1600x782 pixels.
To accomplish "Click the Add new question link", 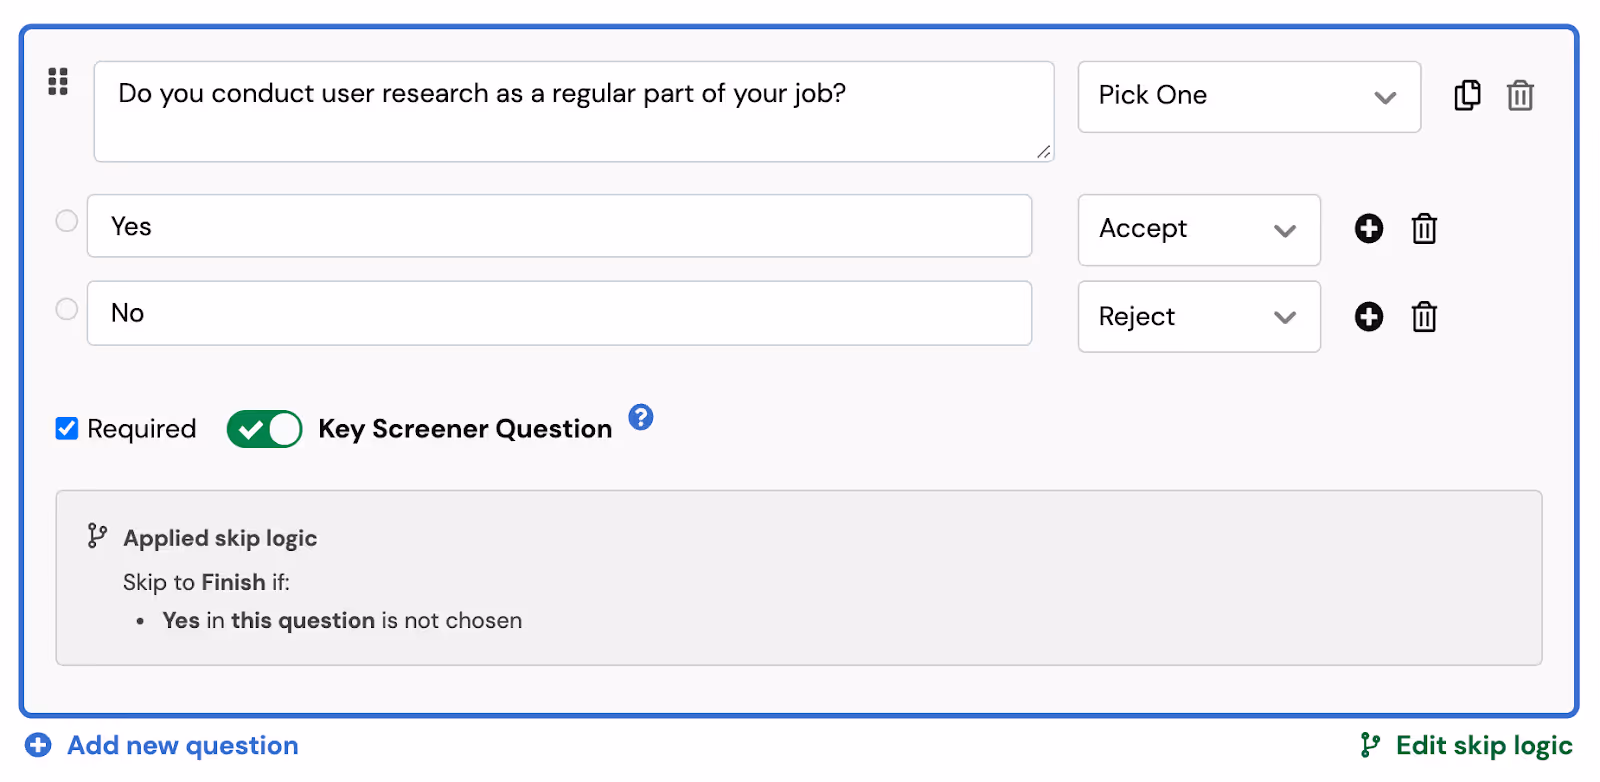I will click(181, 745).
